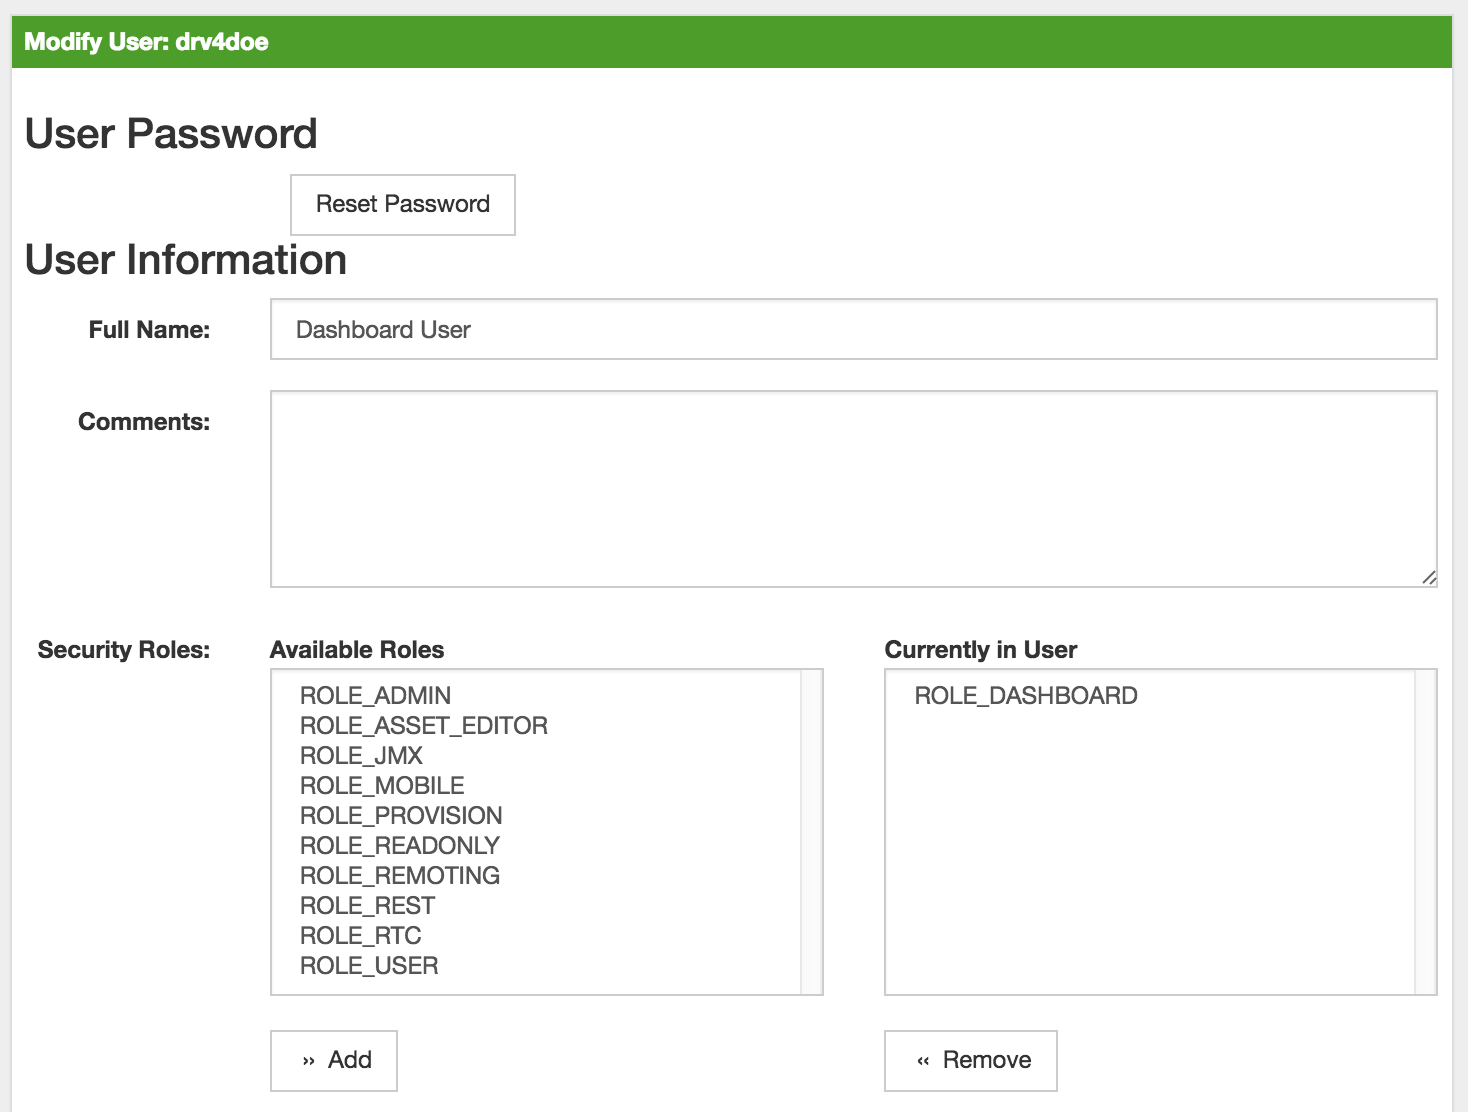This screenshot has height=1112, width=1468.
Task: Click the Add button to assign roles
Action: [333, 1060]
